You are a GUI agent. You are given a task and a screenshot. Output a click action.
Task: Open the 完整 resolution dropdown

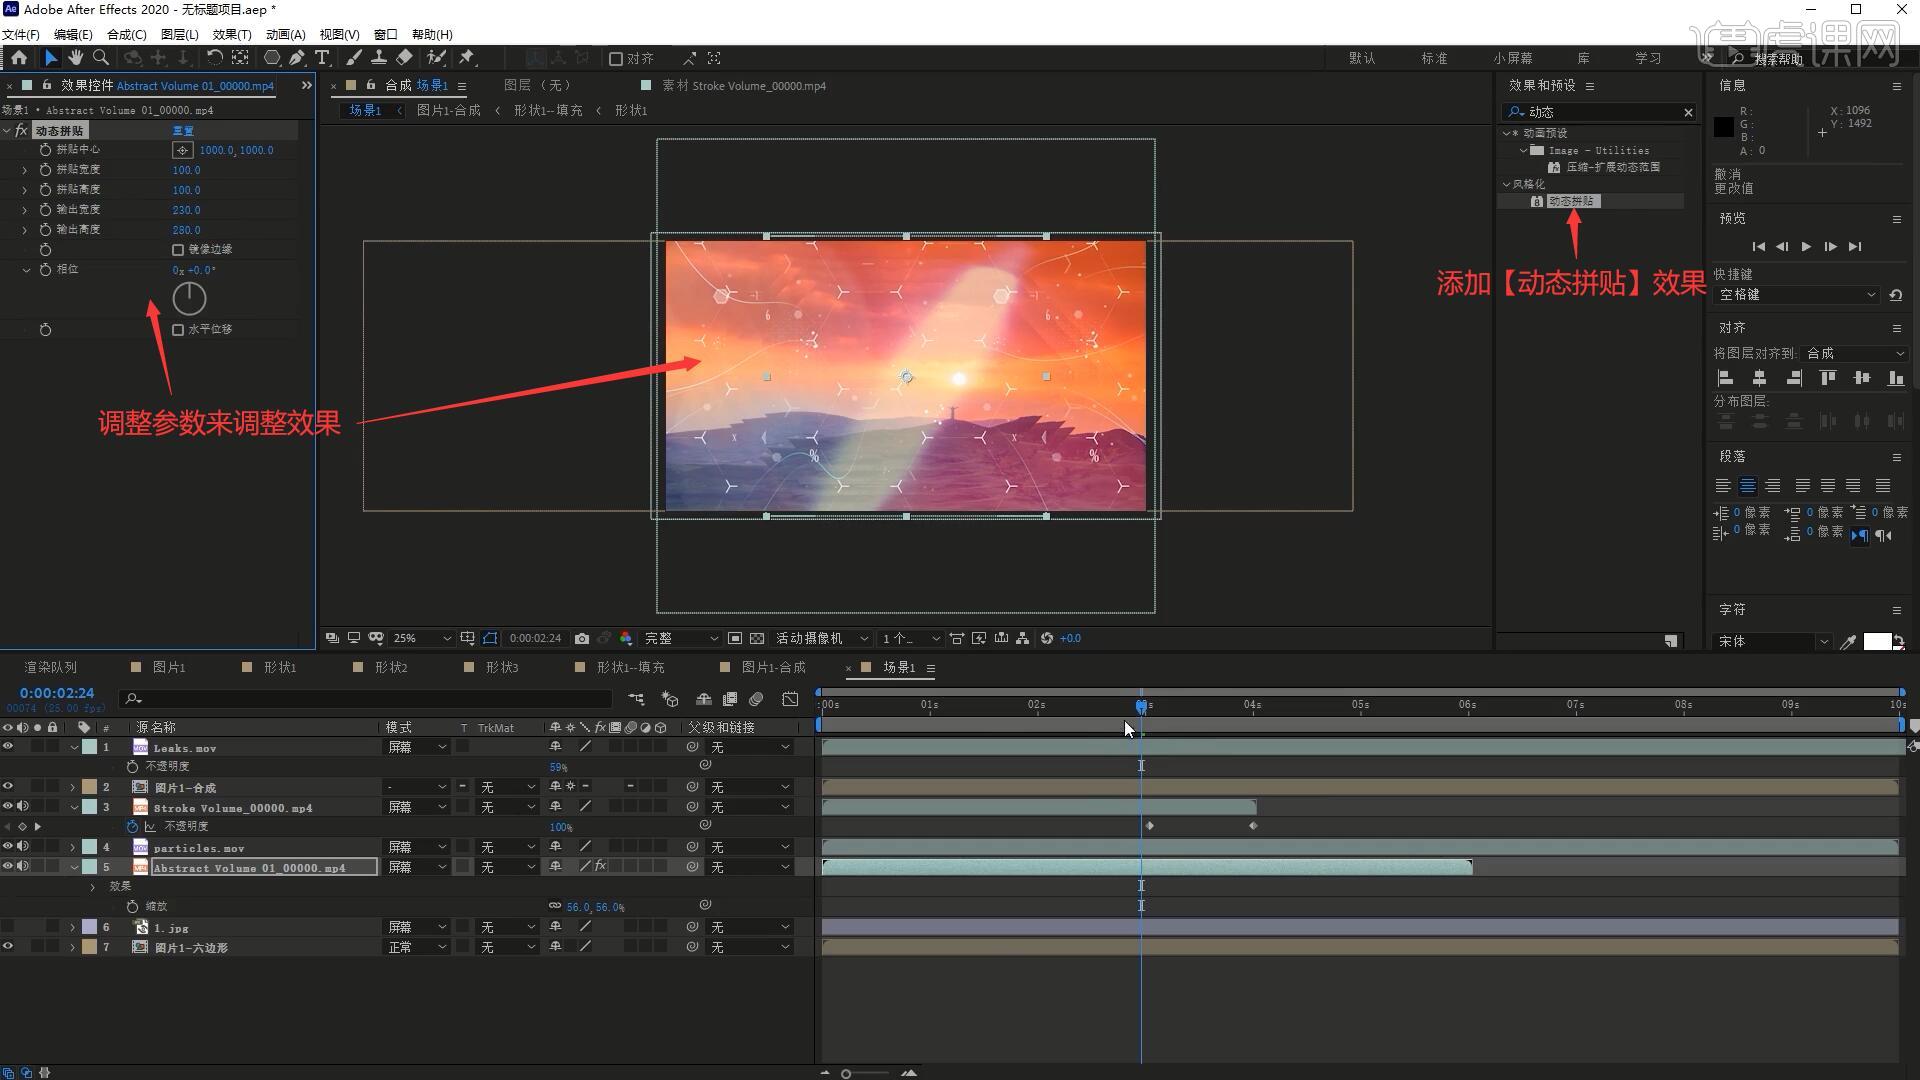[680, 638]
